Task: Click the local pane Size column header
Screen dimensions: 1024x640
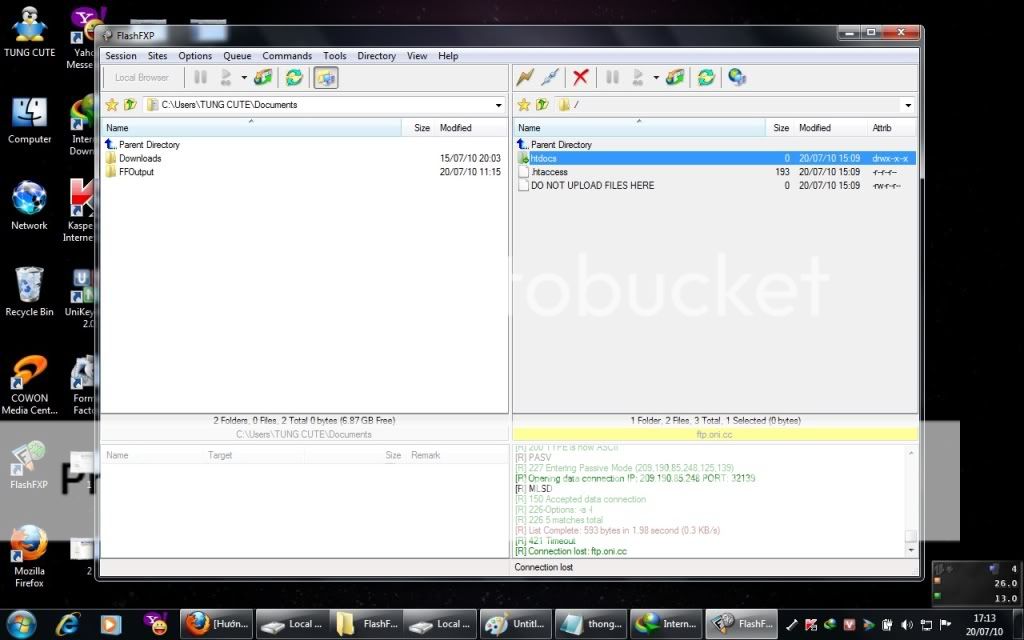Action: pos(421,128)
